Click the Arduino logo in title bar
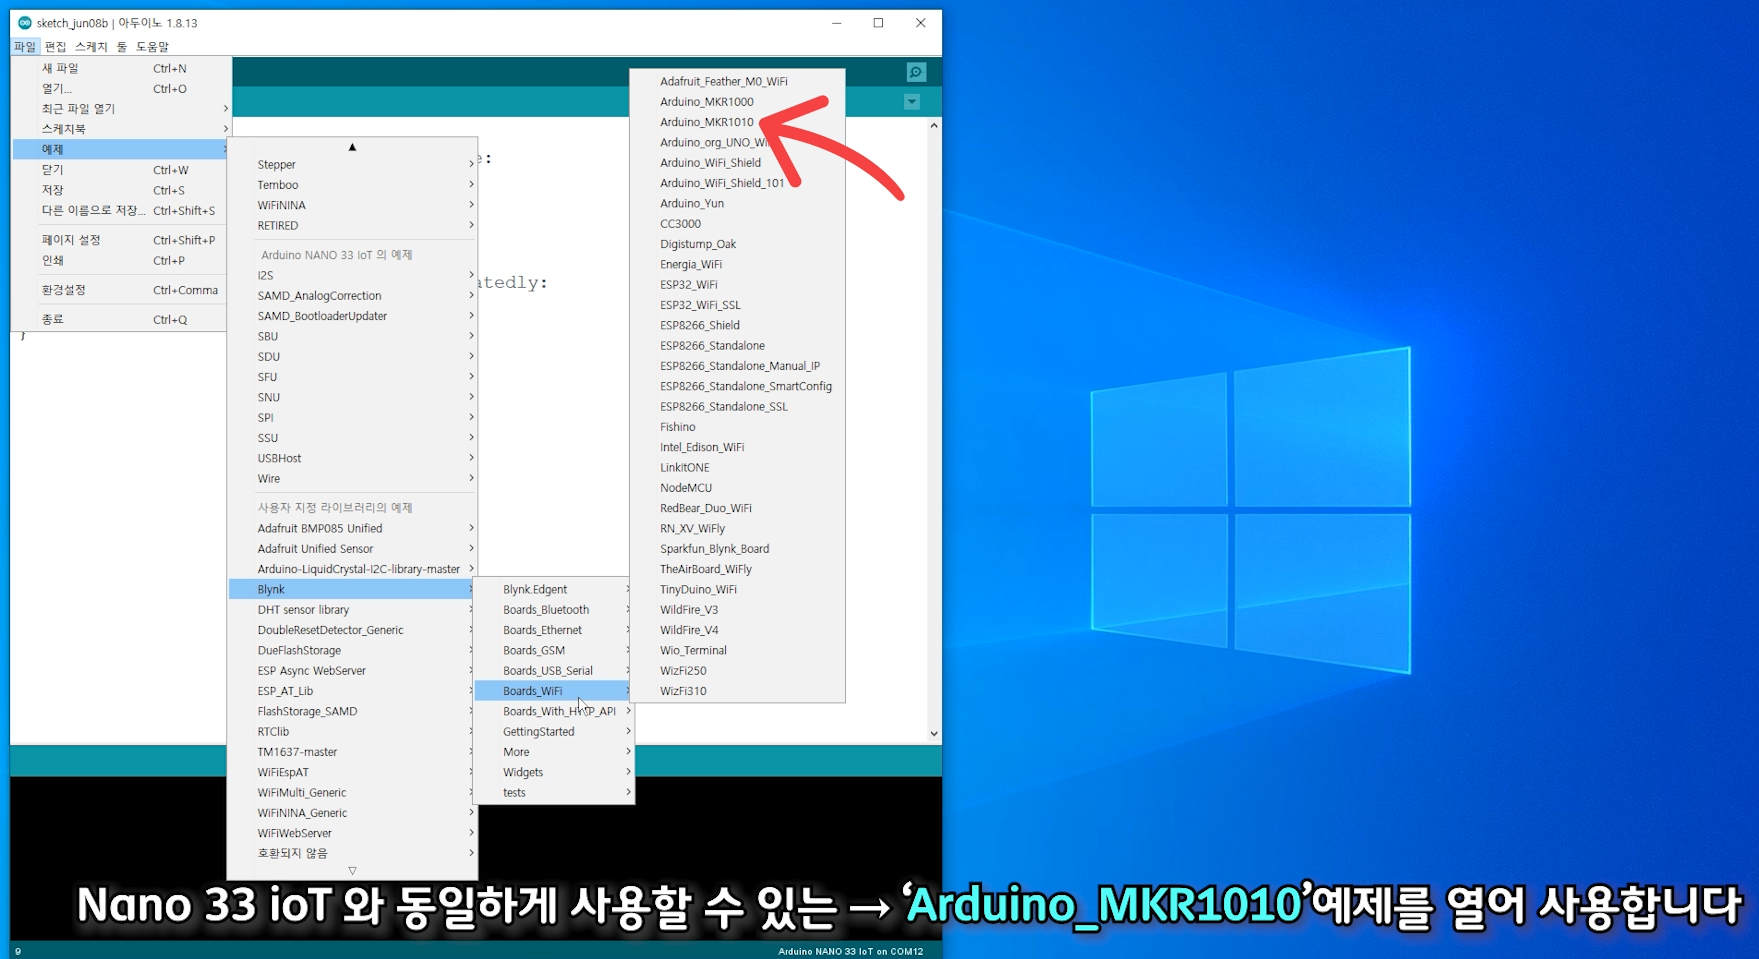 (x=24, y=23)
